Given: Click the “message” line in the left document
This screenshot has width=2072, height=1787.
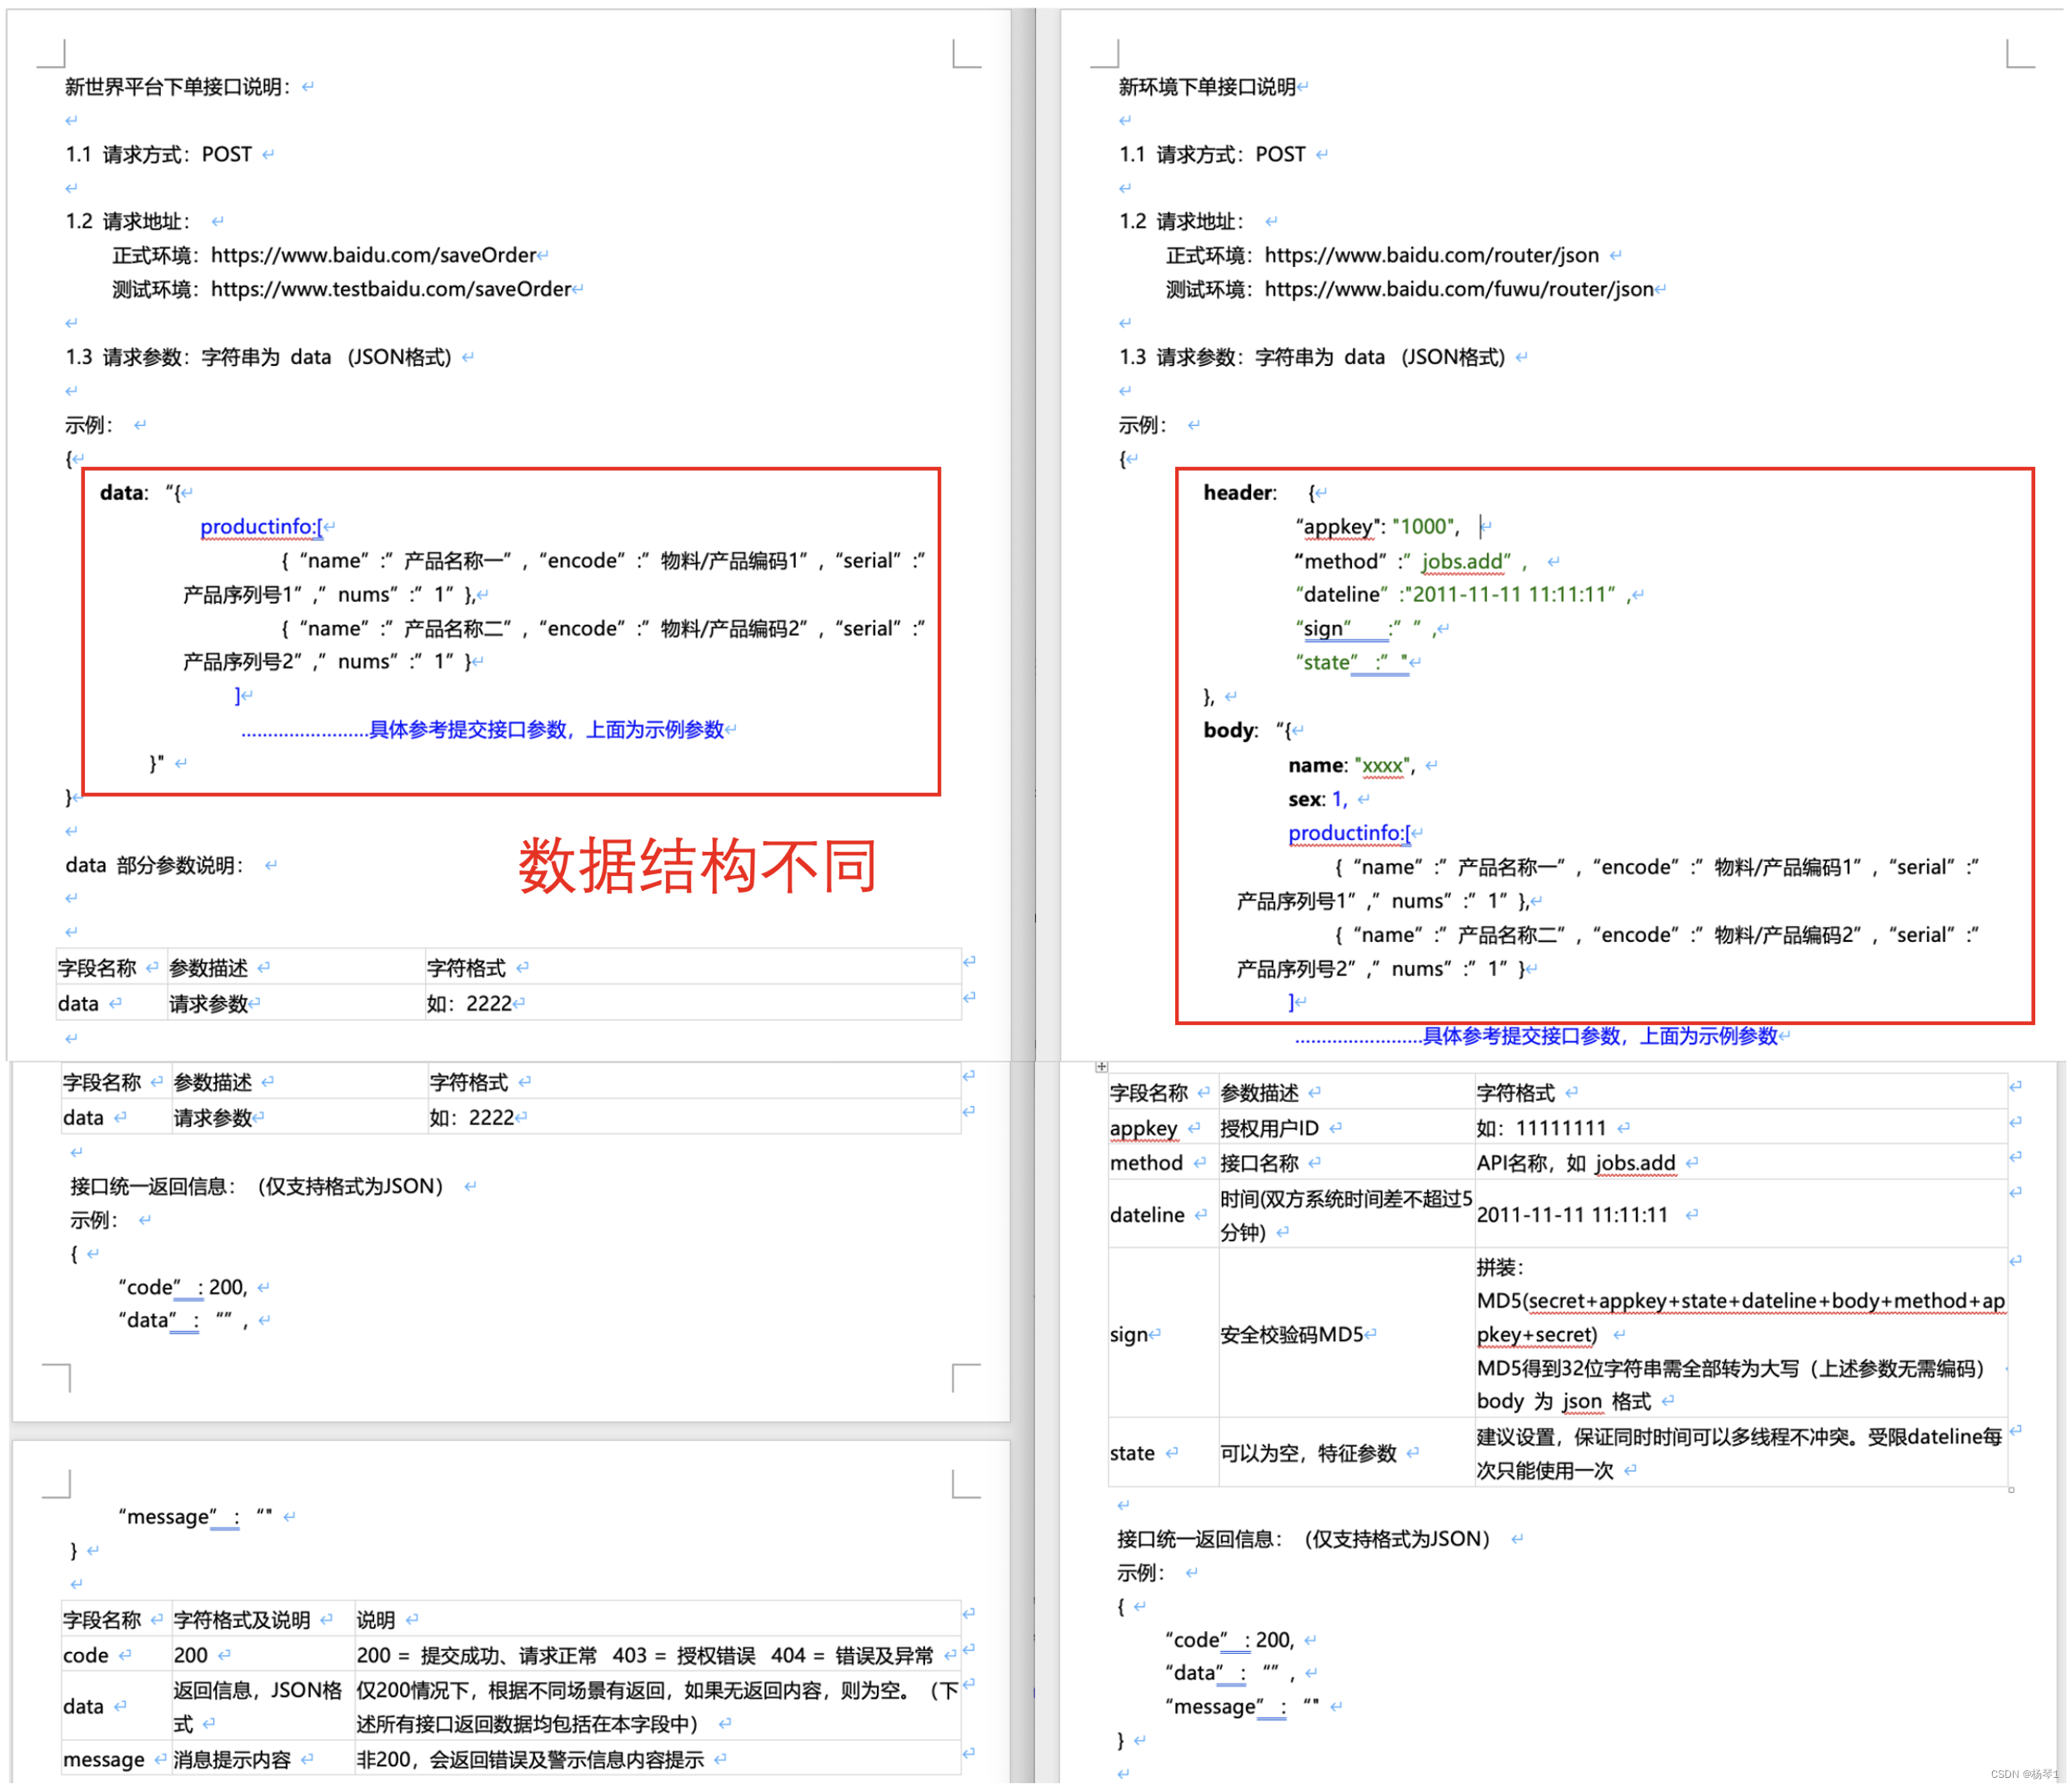Looking at the screenshot, I should 195,1517.
